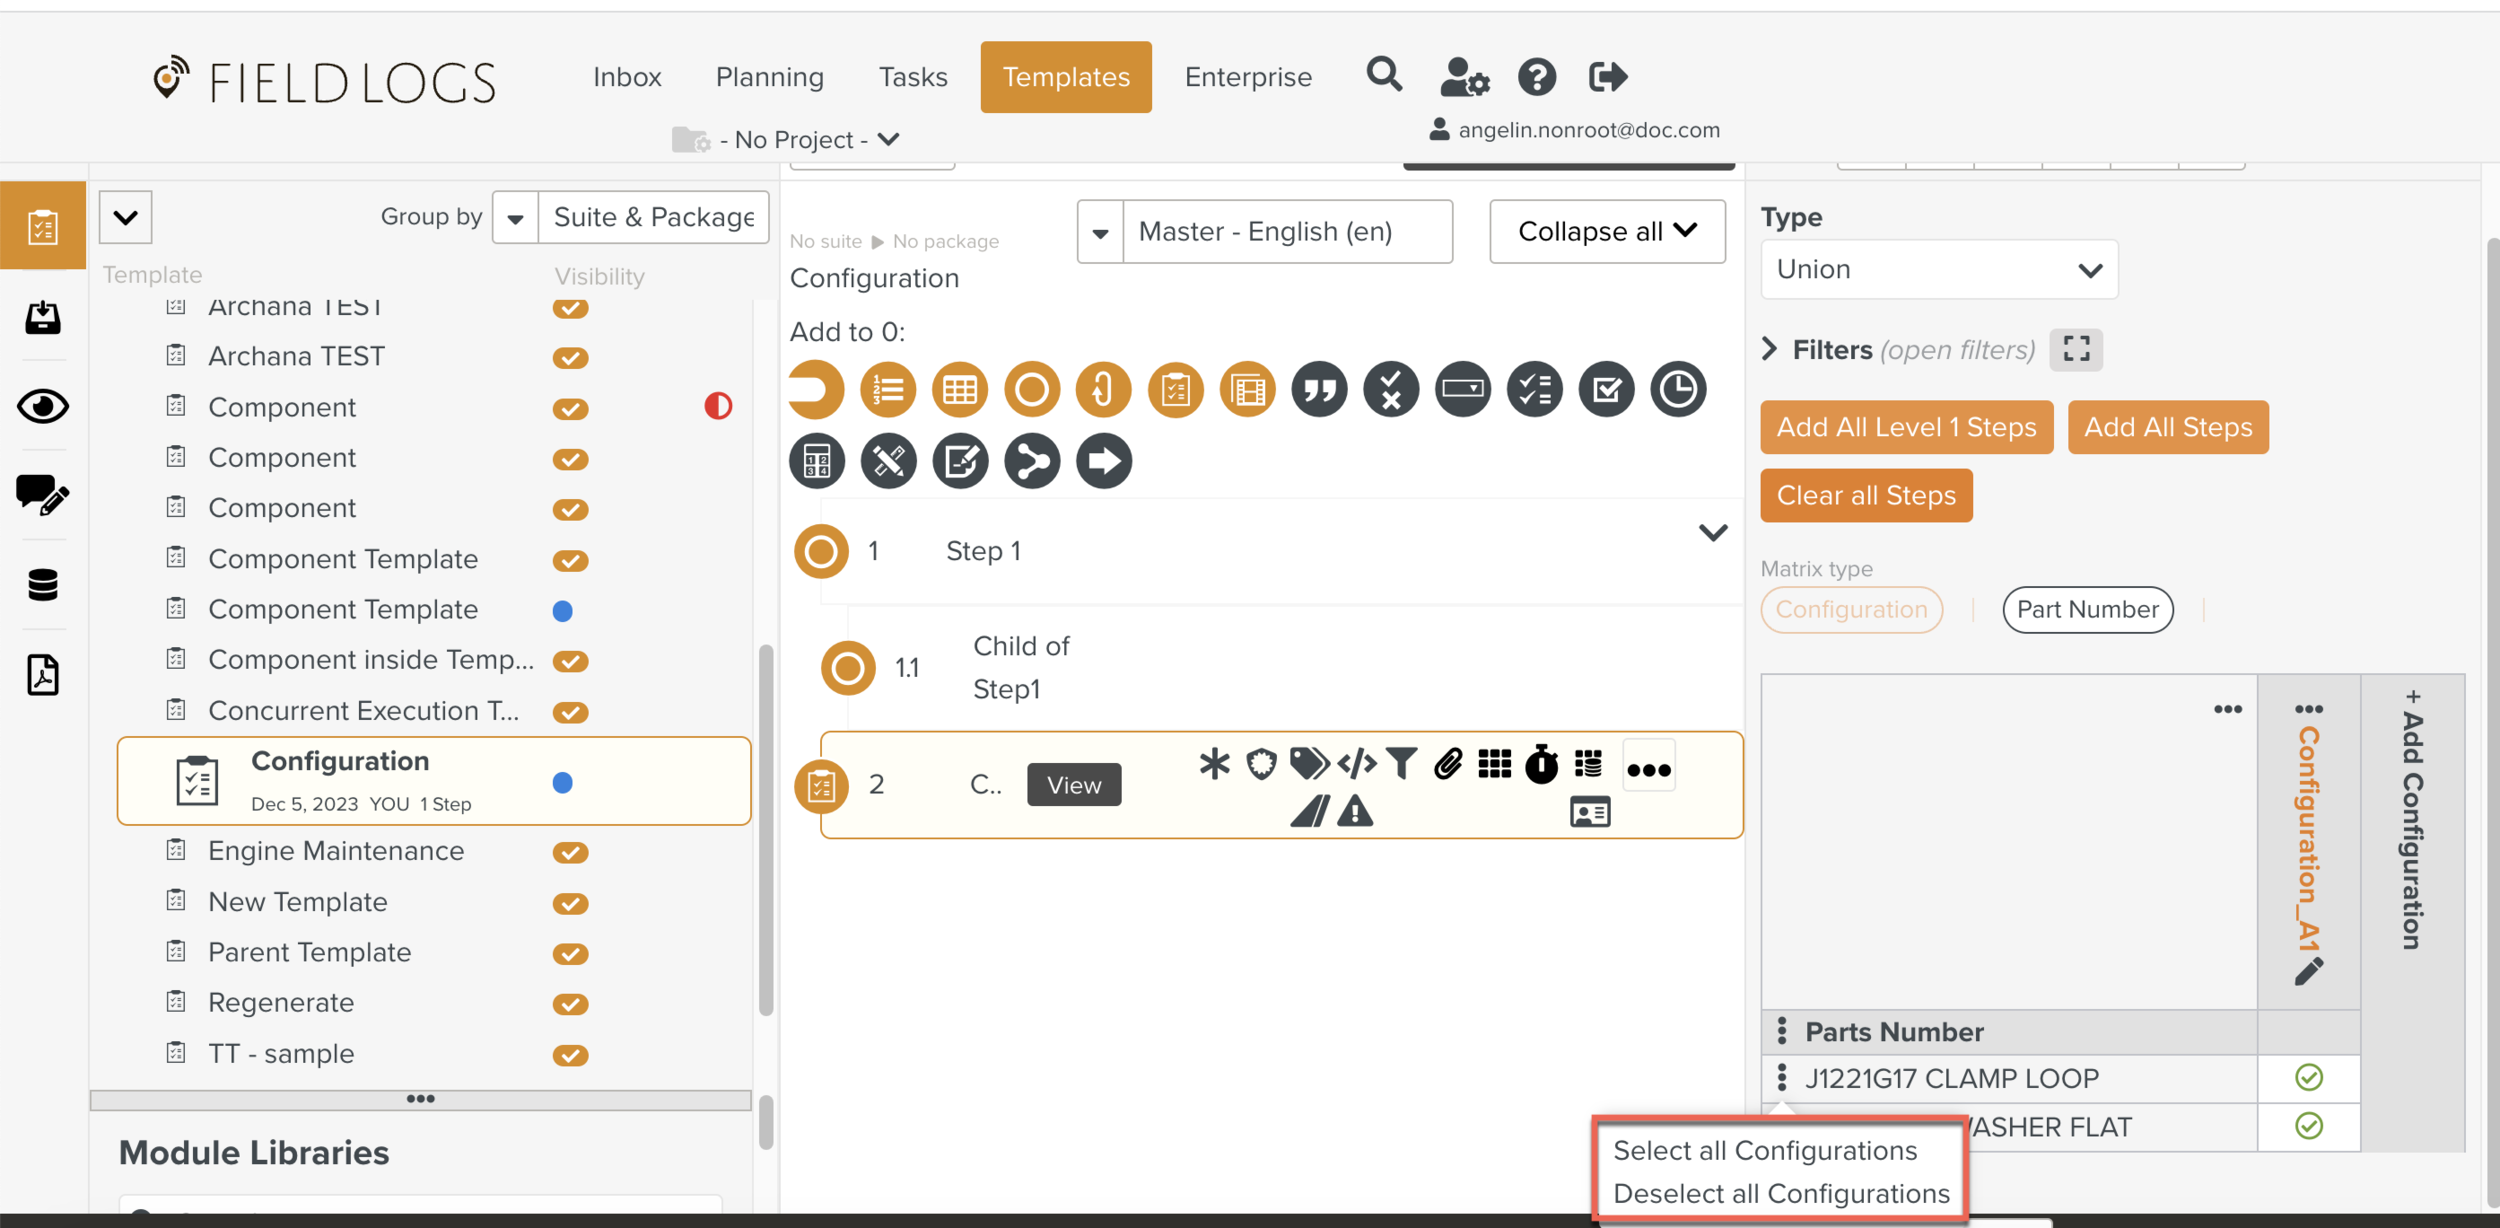Toggle visibility check for New Template
This screenshot has height=1228, width=2500.
coord(570,903)
